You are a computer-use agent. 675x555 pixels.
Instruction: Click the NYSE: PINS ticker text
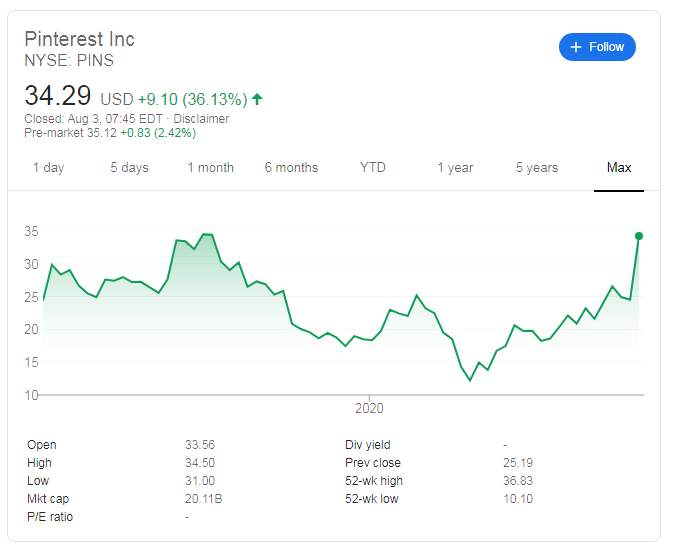pos(69,60)
